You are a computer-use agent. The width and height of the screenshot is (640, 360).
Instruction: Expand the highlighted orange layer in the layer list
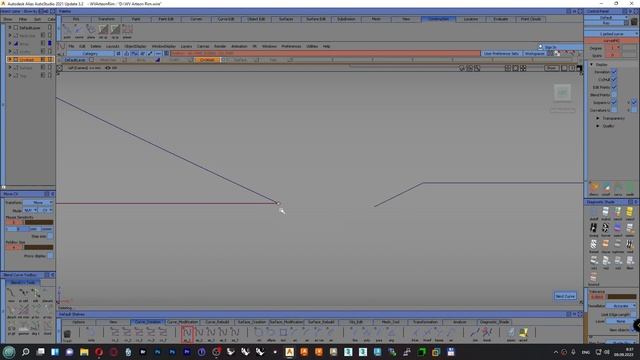10,60
